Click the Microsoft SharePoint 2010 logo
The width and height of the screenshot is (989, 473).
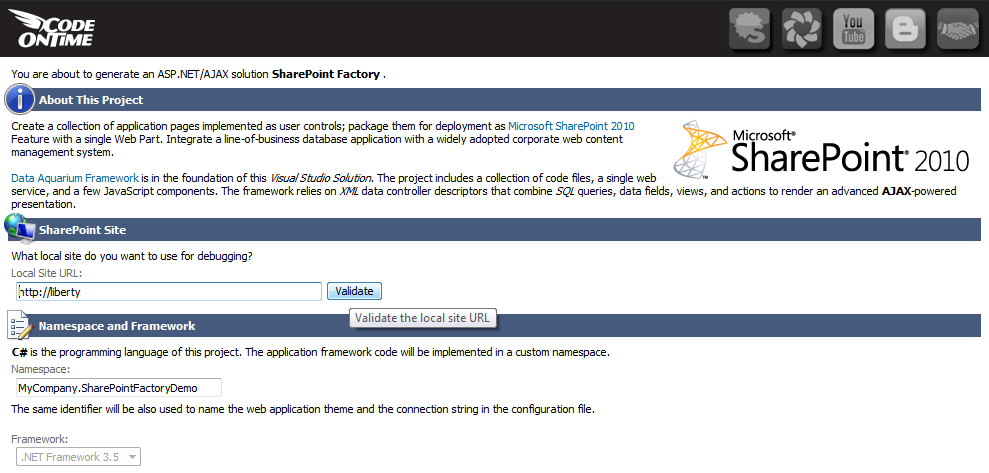tap(821, 149)
